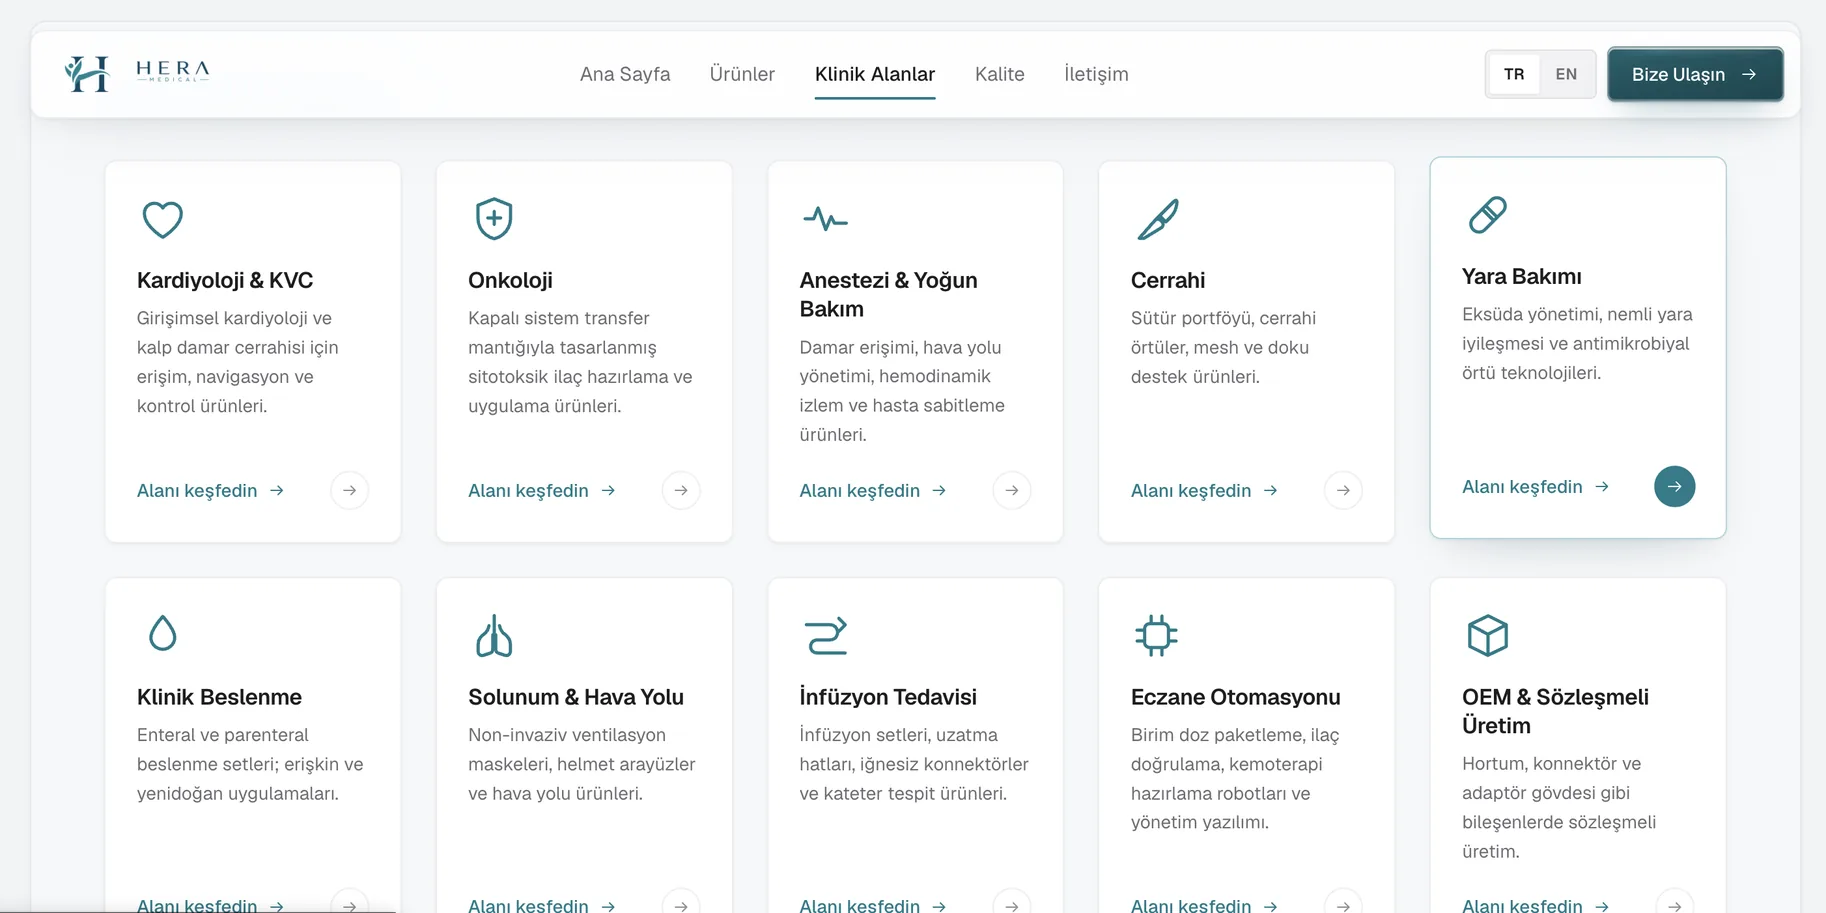Click Alanı keşfedin link under Yara Bakımı
This screenshot has width=1826, height=913.
1536,486
